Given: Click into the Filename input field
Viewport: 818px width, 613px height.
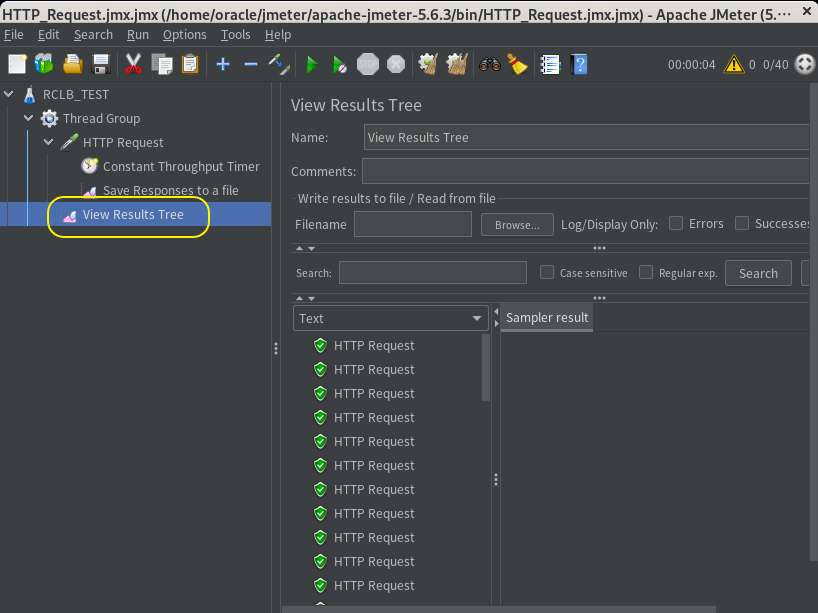Looking at the screenshot, I should click(x=412, y=224).
